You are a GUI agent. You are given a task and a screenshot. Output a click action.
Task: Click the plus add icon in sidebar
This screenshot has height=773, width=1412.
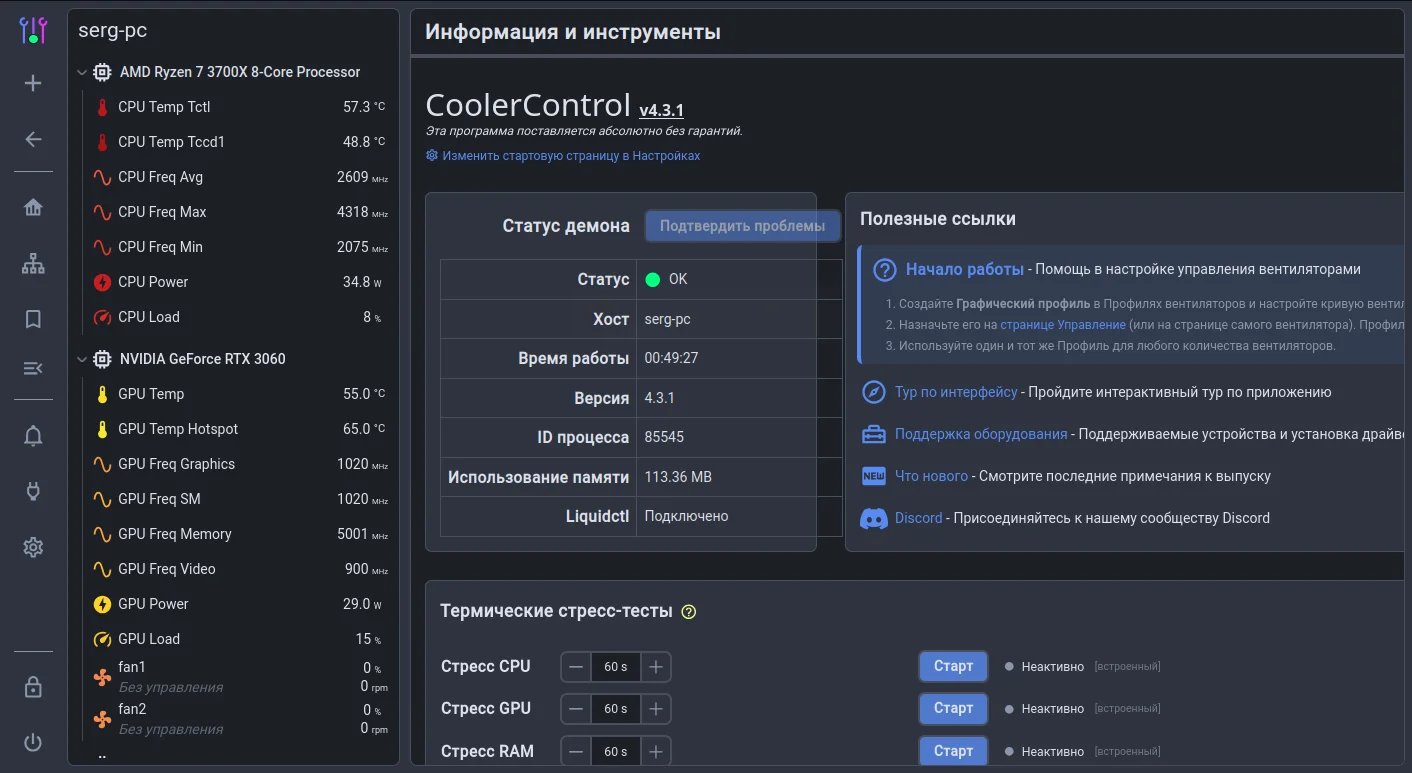(x=33, y=83)
